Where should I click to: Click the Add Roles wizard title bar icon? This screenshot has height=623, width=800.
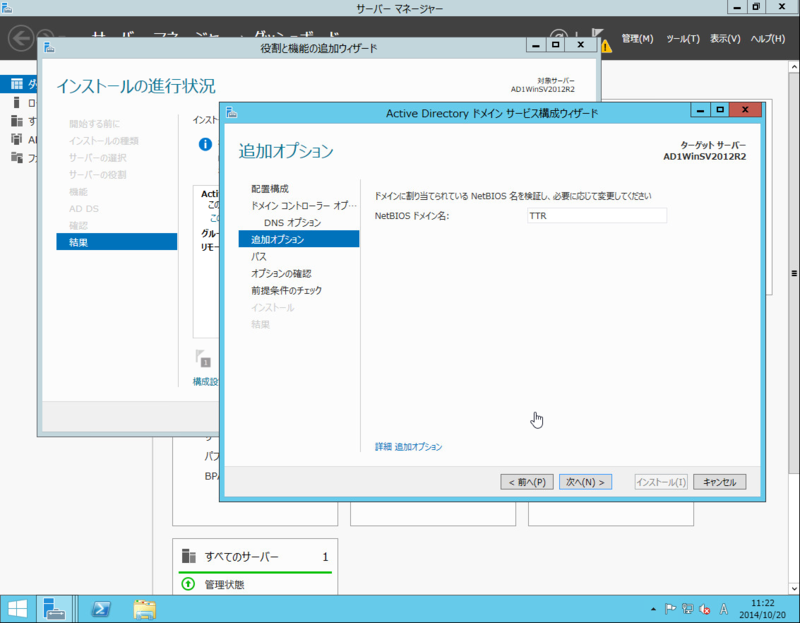[x=49, y=47]
